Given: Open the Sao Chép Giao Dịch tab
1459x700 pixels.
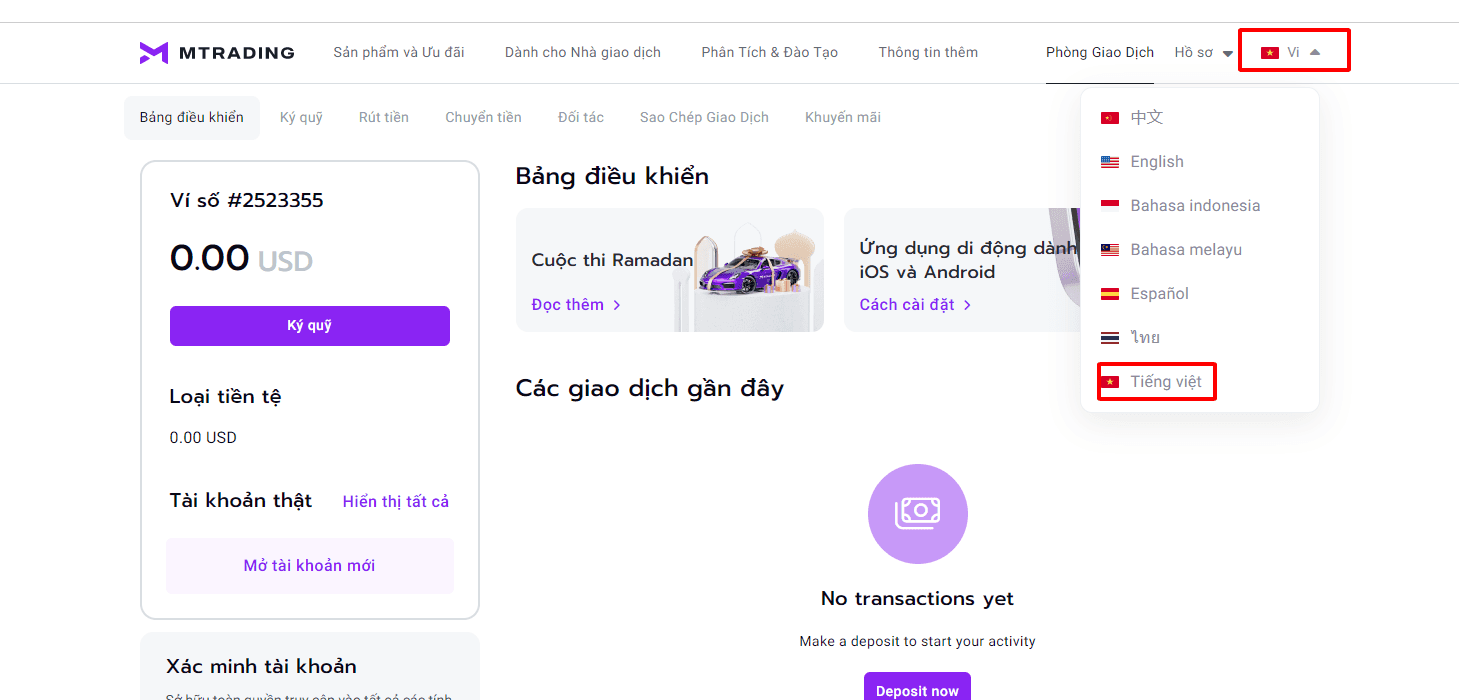Looking at the screenshot, I should (704, 118).
